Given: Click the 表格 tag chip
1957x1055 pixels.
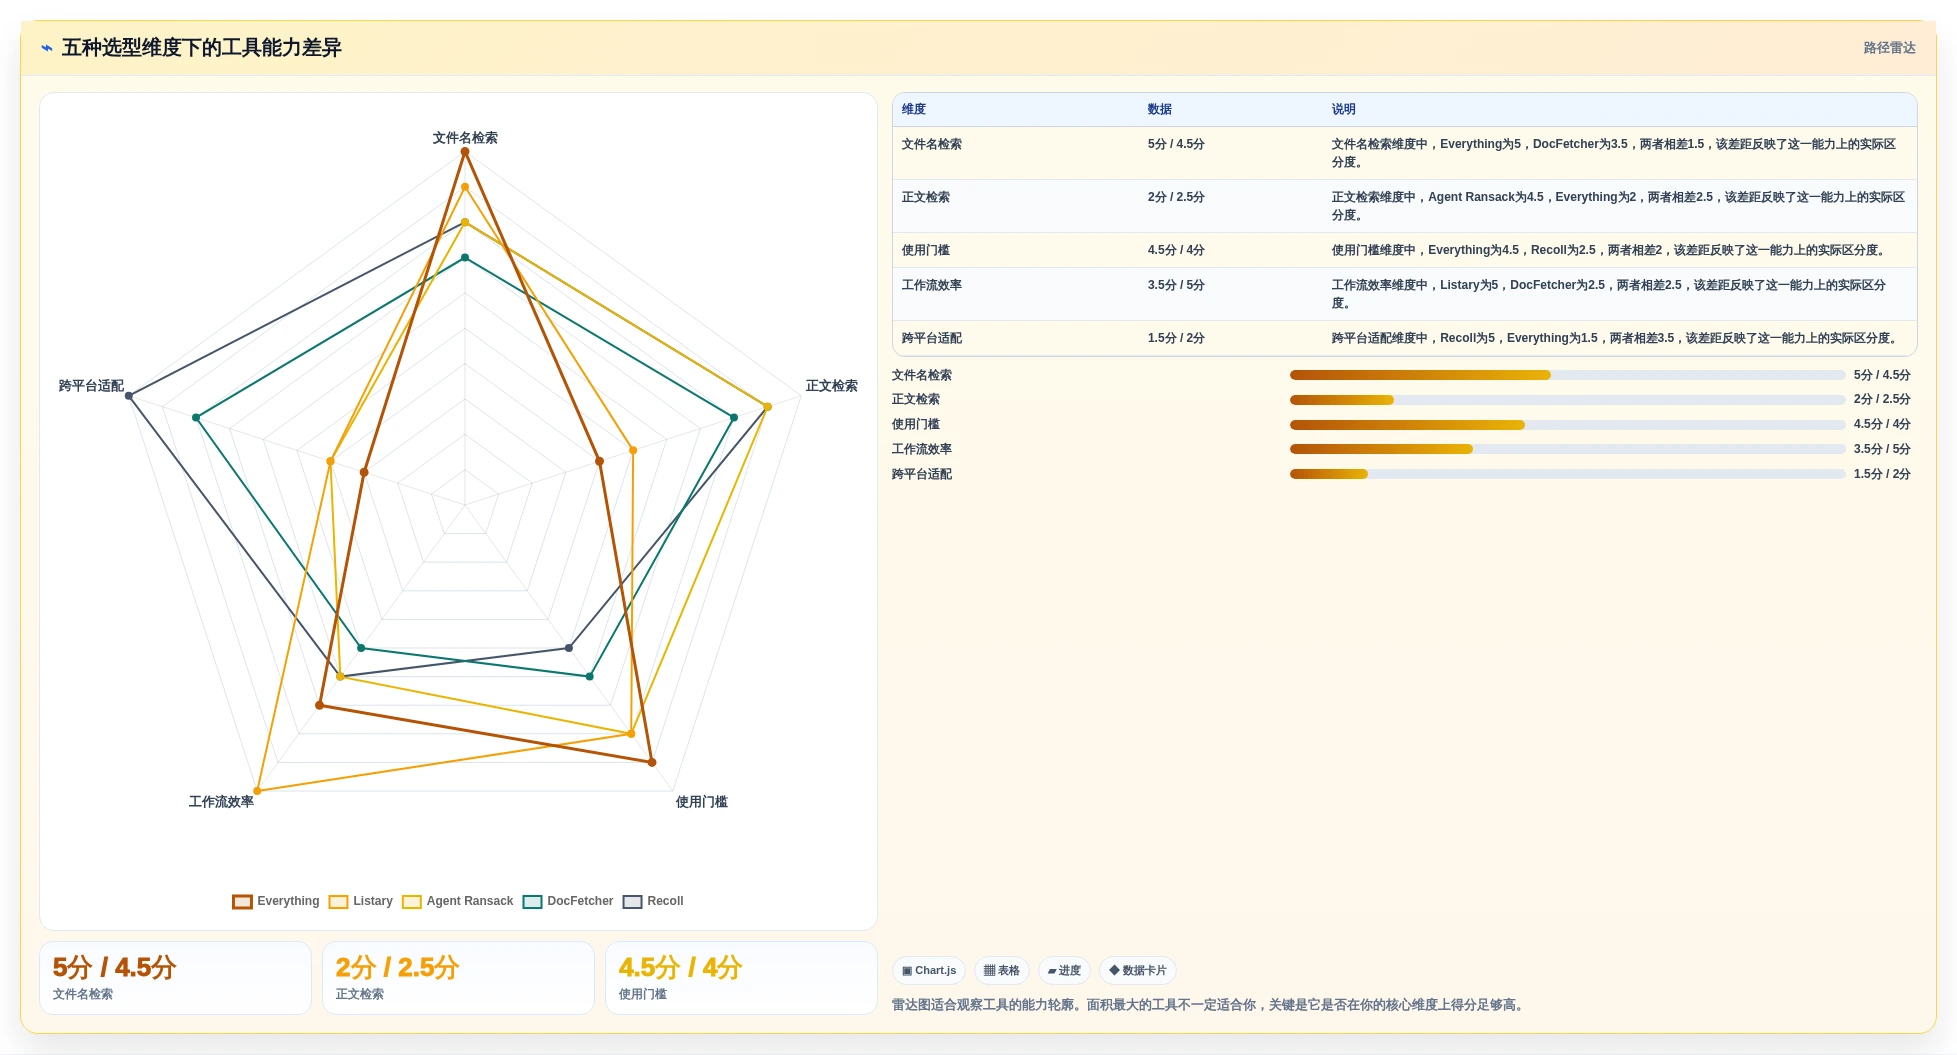Looking at the screenshot, I should pyautogui.click(x=1002, y=971).
